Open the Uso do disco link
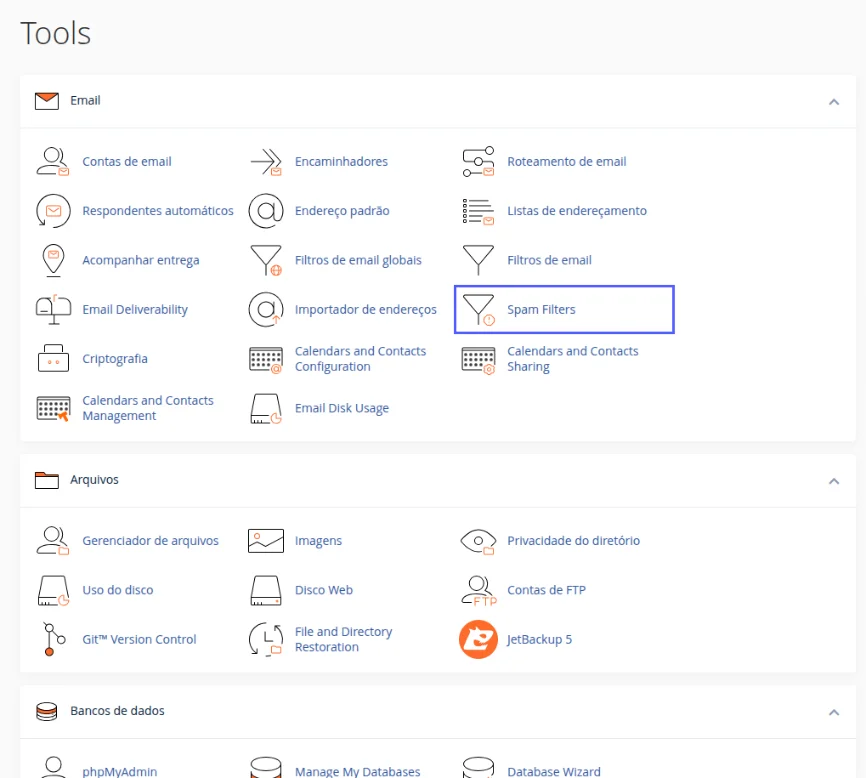Viewport: 866px width, 778px height. pyautogui.click(x=118, y=590)
